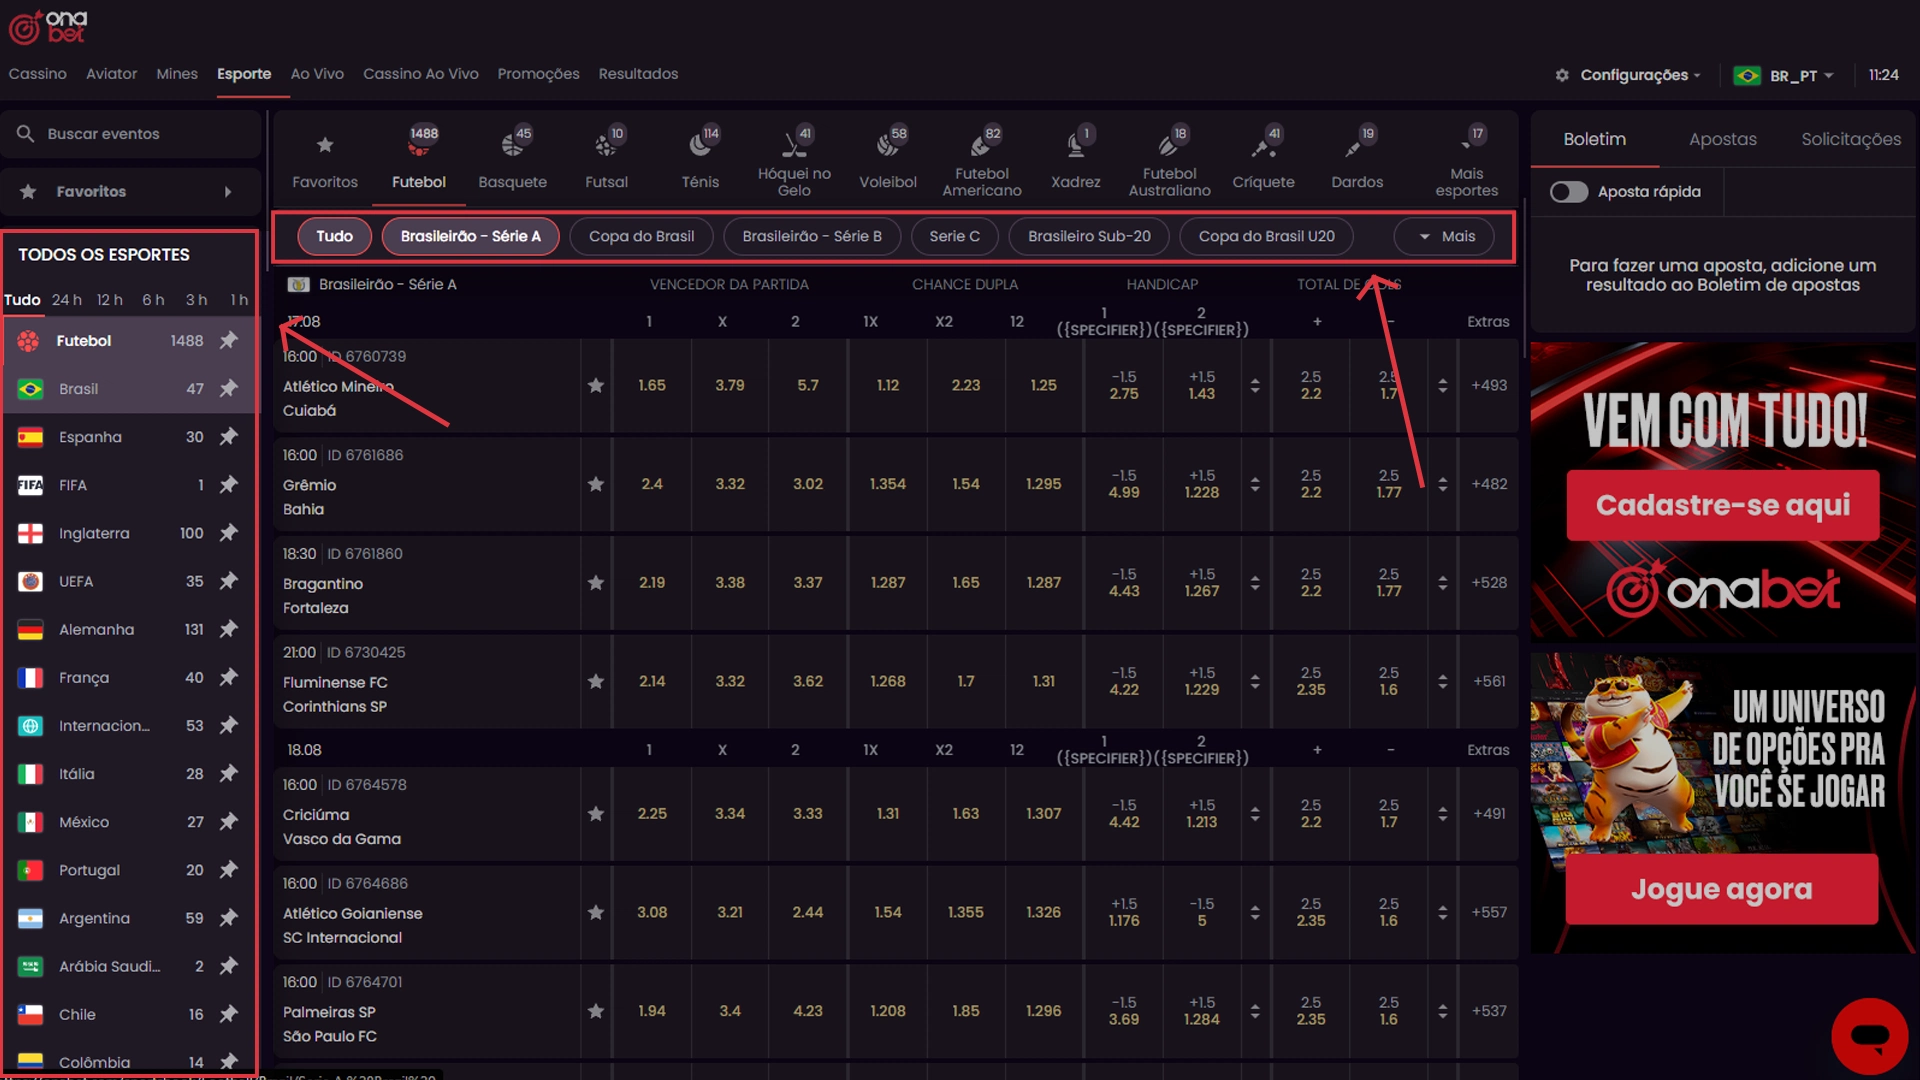Go to Ao Vivo section
Viewport: 1920px width, 1080px height.
tap(317, 74)
